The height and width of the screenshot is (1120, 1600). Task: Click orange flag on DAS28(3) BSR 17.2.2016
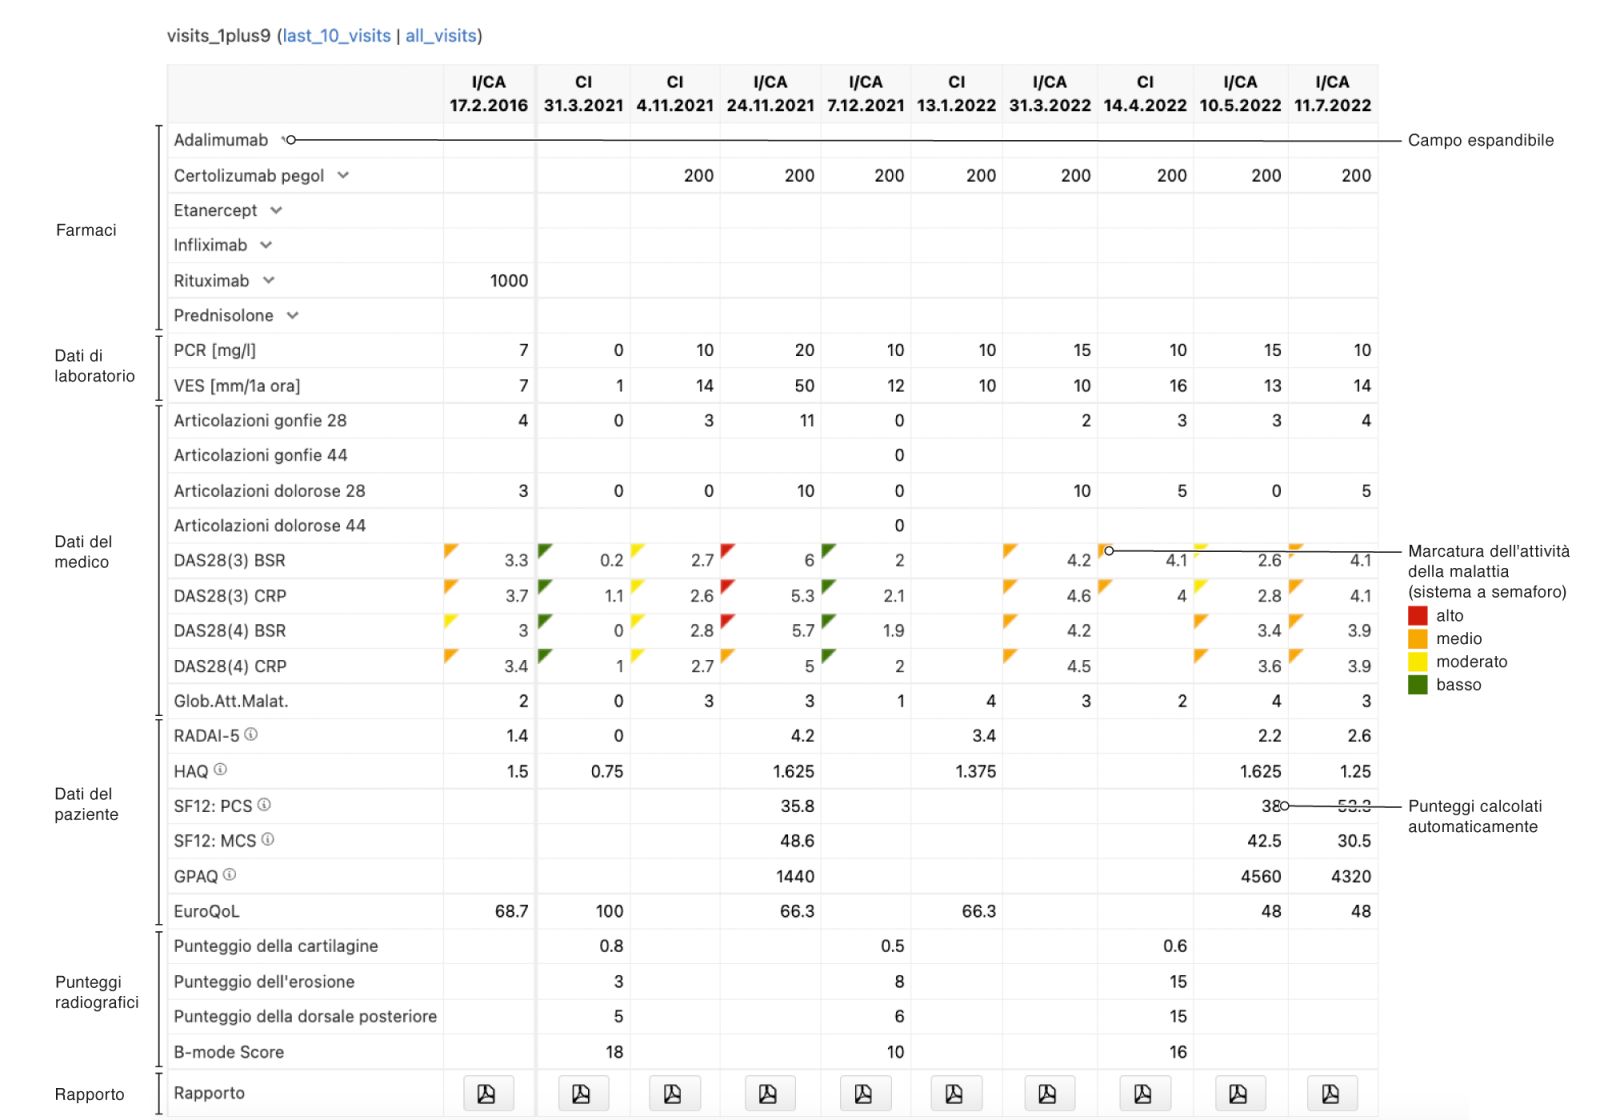450,549
